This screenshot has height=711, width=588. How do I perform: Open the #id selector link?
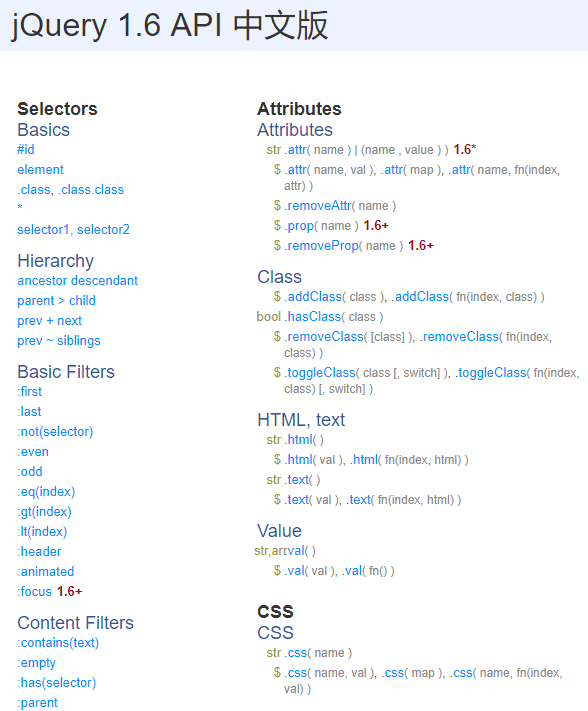click(26, 150)
